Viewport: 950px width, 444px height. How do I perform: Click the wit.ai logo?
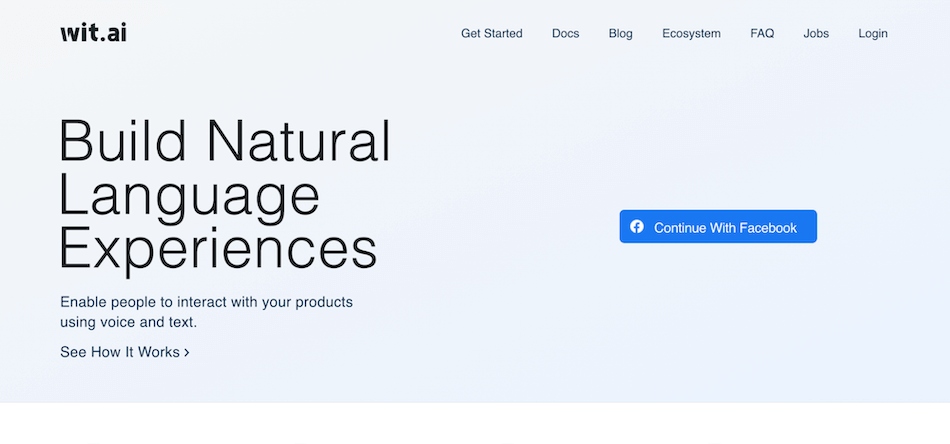(94, 33)
